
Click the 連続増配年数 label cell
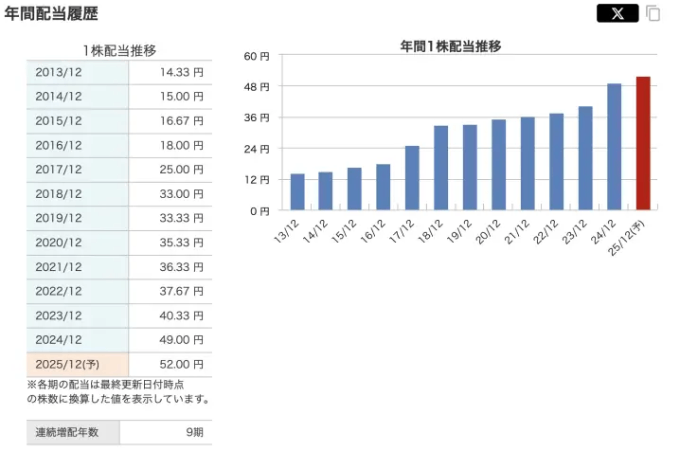pos(71,432)
